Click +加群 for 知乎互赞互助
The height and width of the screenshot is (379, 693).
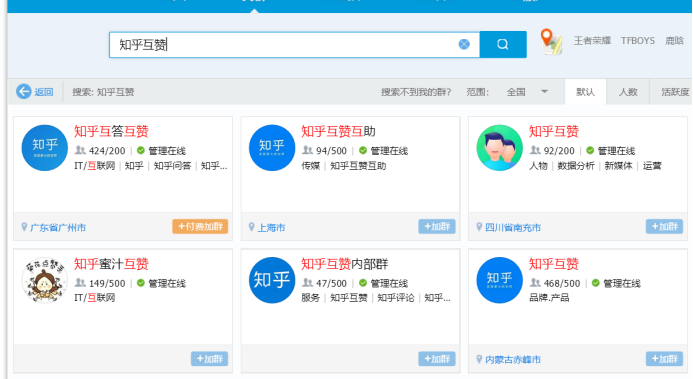437,227
